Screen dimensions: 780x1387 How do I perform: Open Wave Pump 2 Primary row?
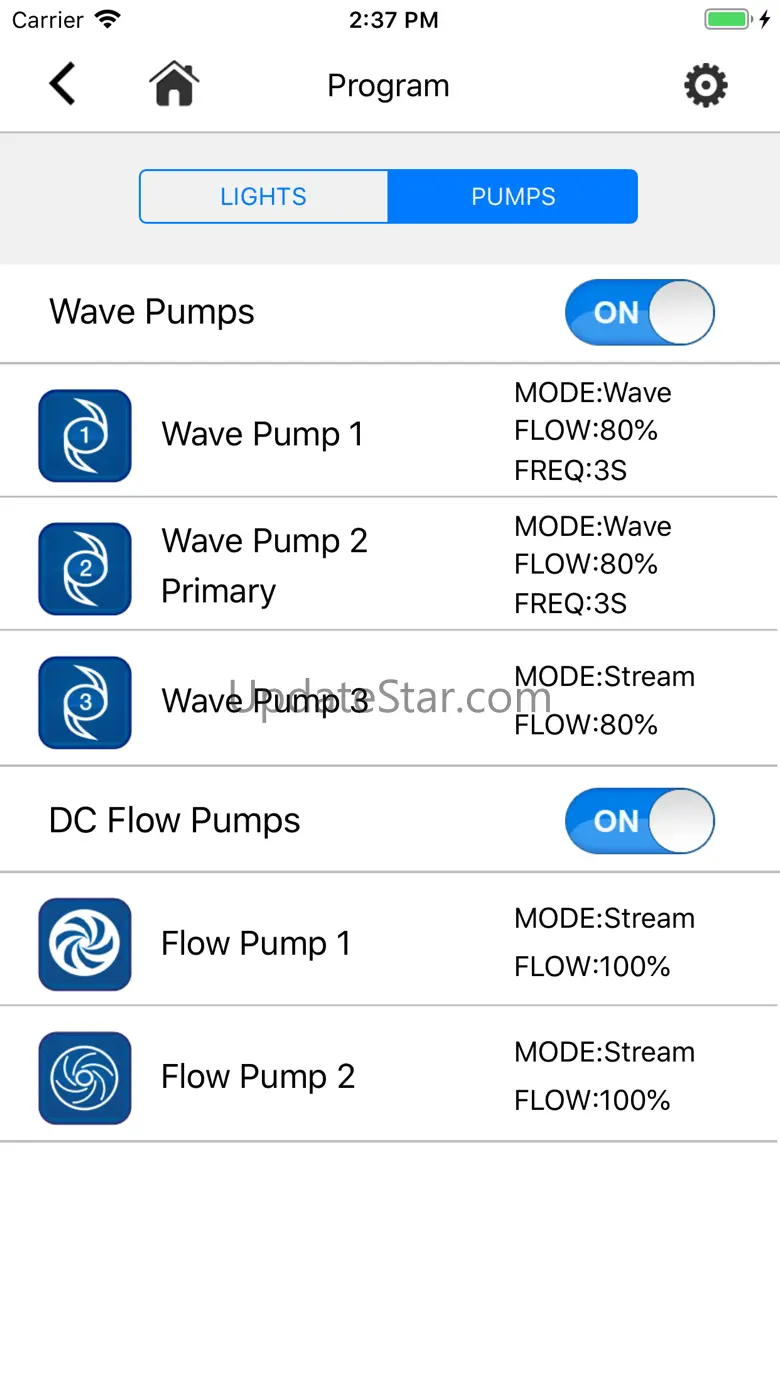(x=389, y=564)
